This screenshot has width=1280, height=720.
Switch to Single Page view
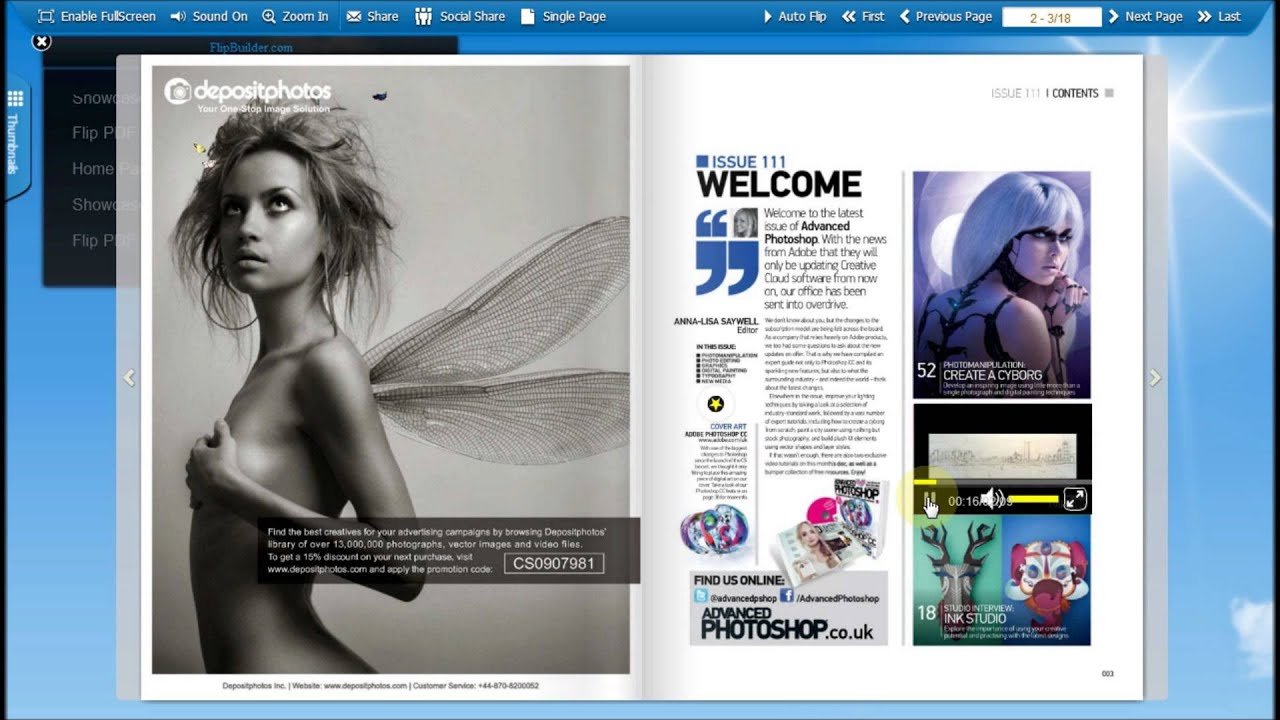pos(563,16)
